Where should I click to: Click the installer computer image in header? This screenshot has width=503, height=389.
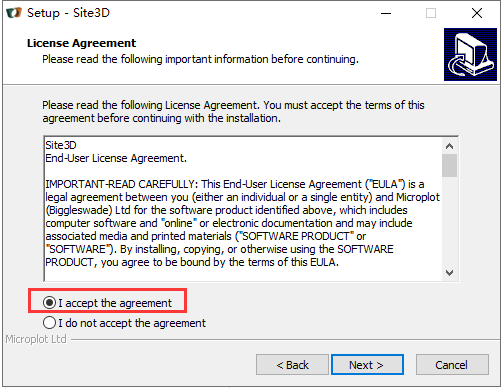click(470, 54)
